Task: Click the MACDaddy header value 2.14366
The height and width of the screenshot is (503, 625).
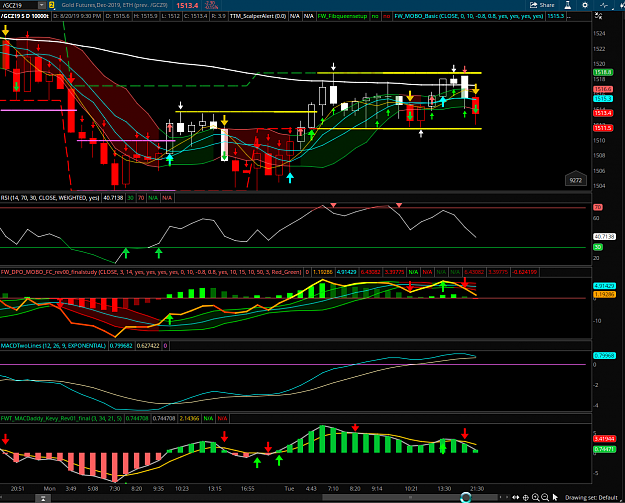Action: pos(189,419)
